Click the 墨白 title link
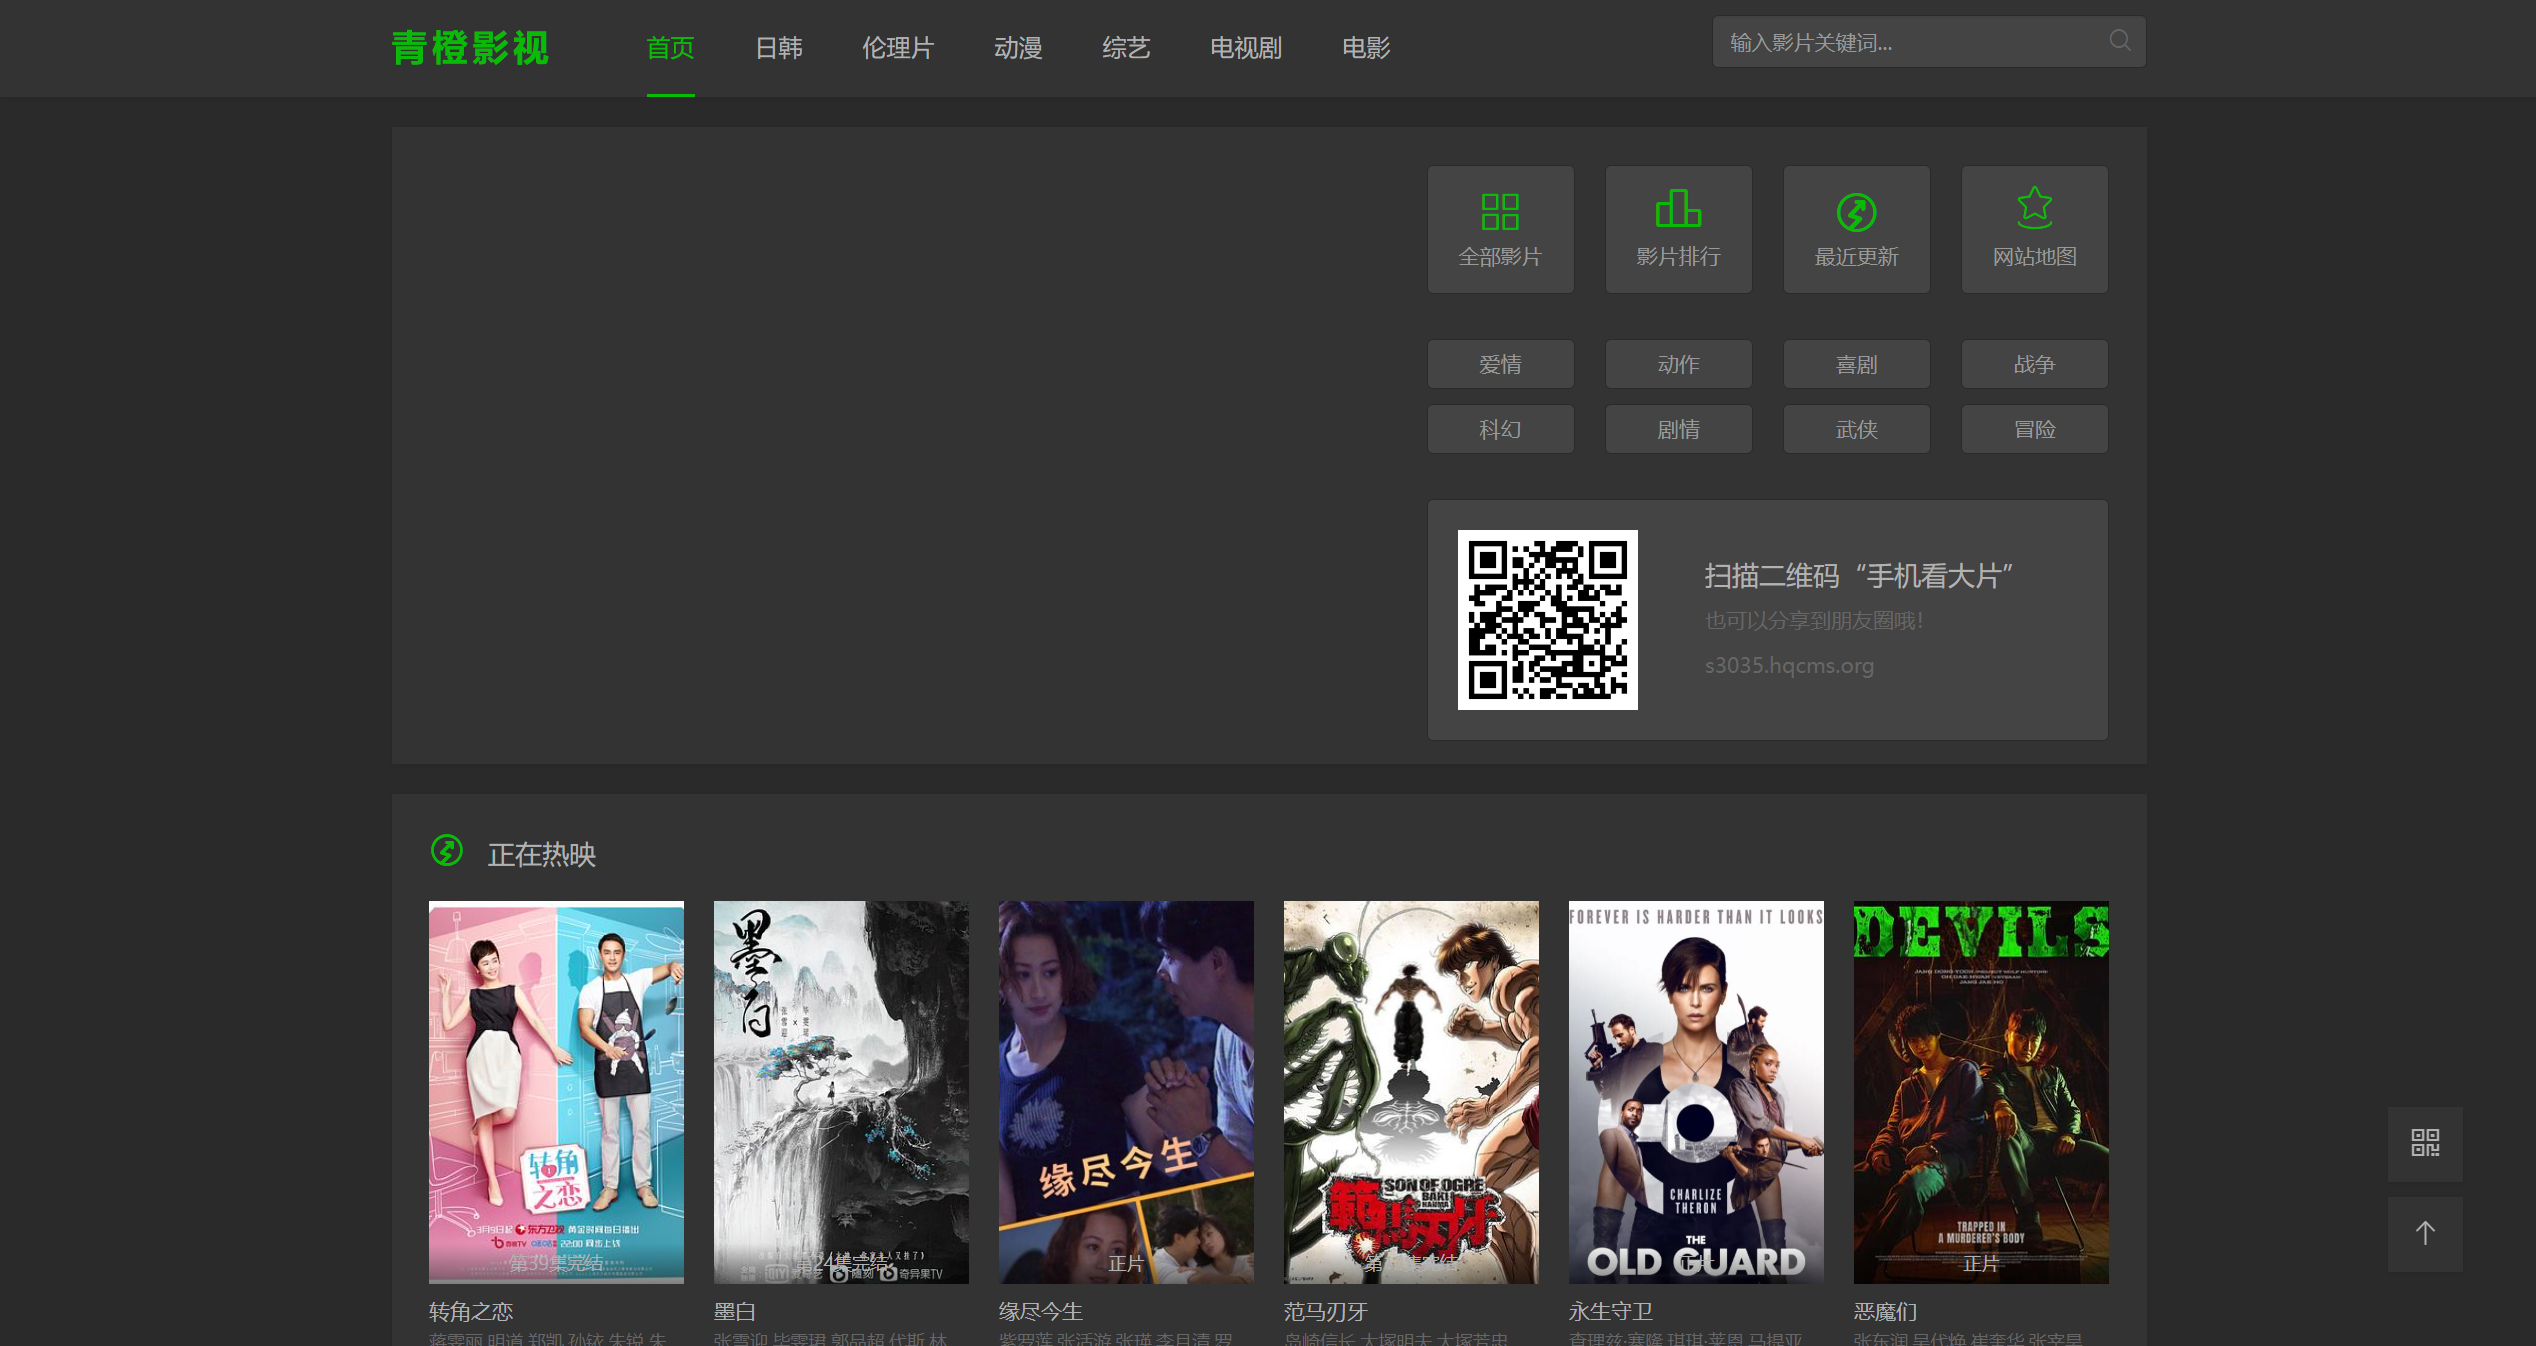The width and height of the screenshot is (2536, 1346). click(x=735, y=1311)
